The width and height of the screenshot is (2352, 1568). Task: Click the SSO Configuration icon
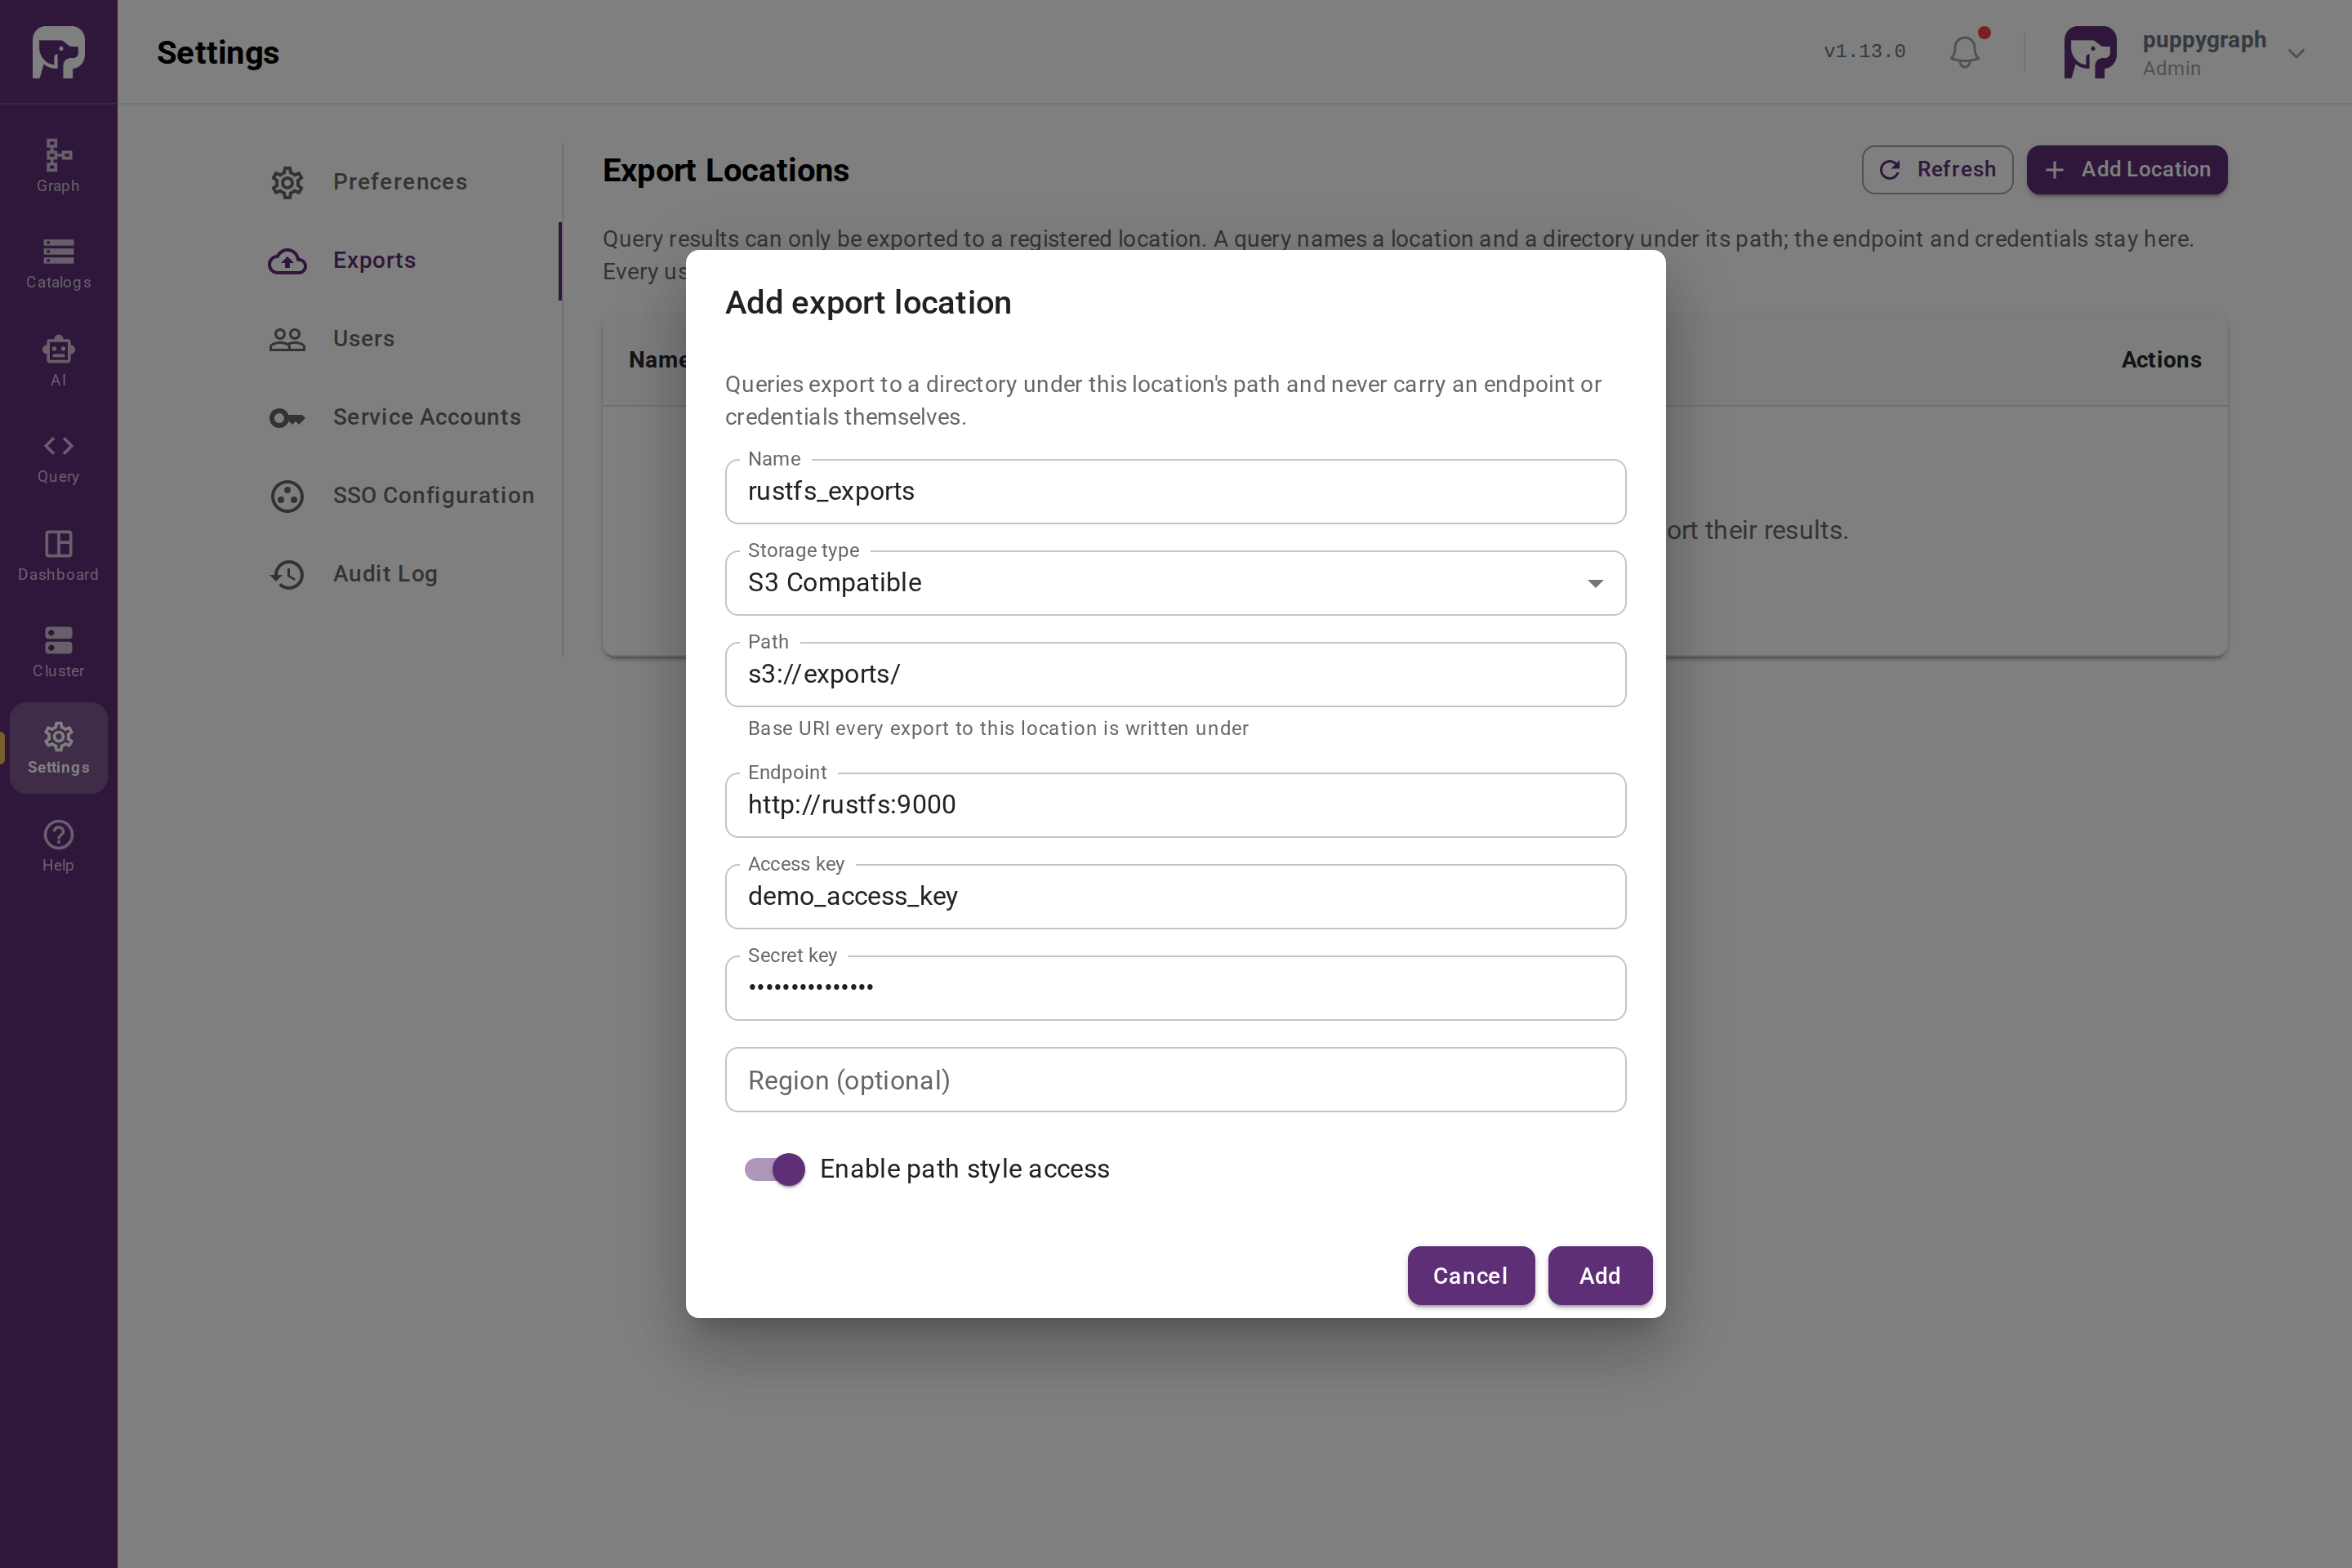[x=287, y=496]
